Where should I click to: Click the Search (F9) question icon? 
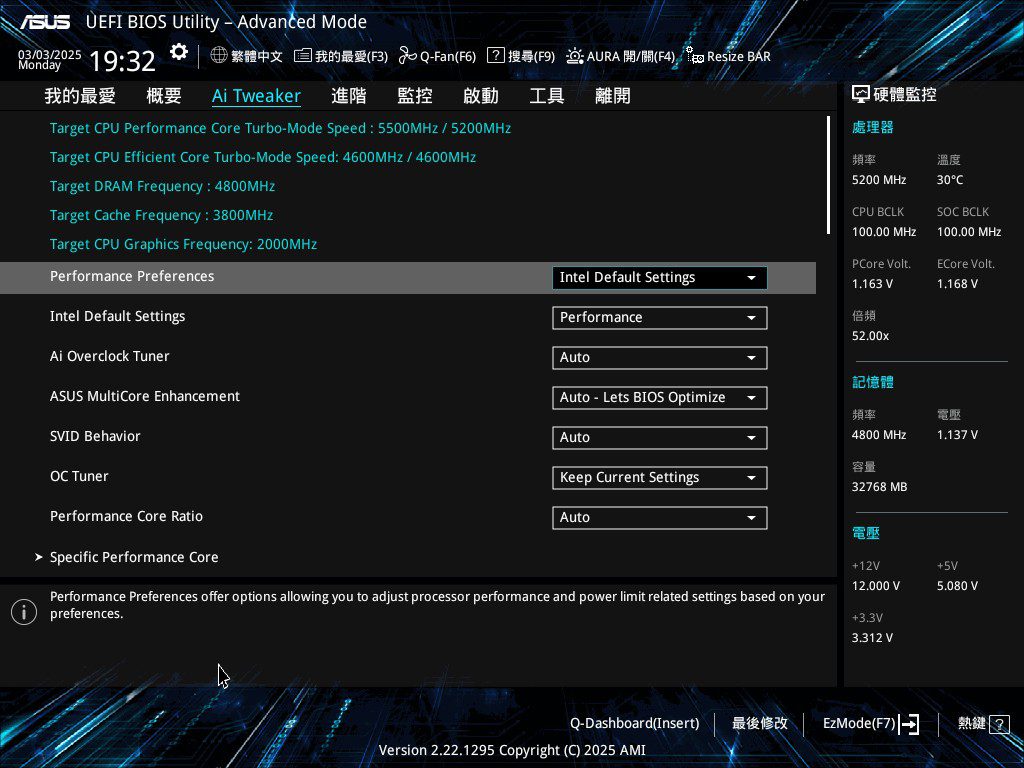tap(496, 56)
